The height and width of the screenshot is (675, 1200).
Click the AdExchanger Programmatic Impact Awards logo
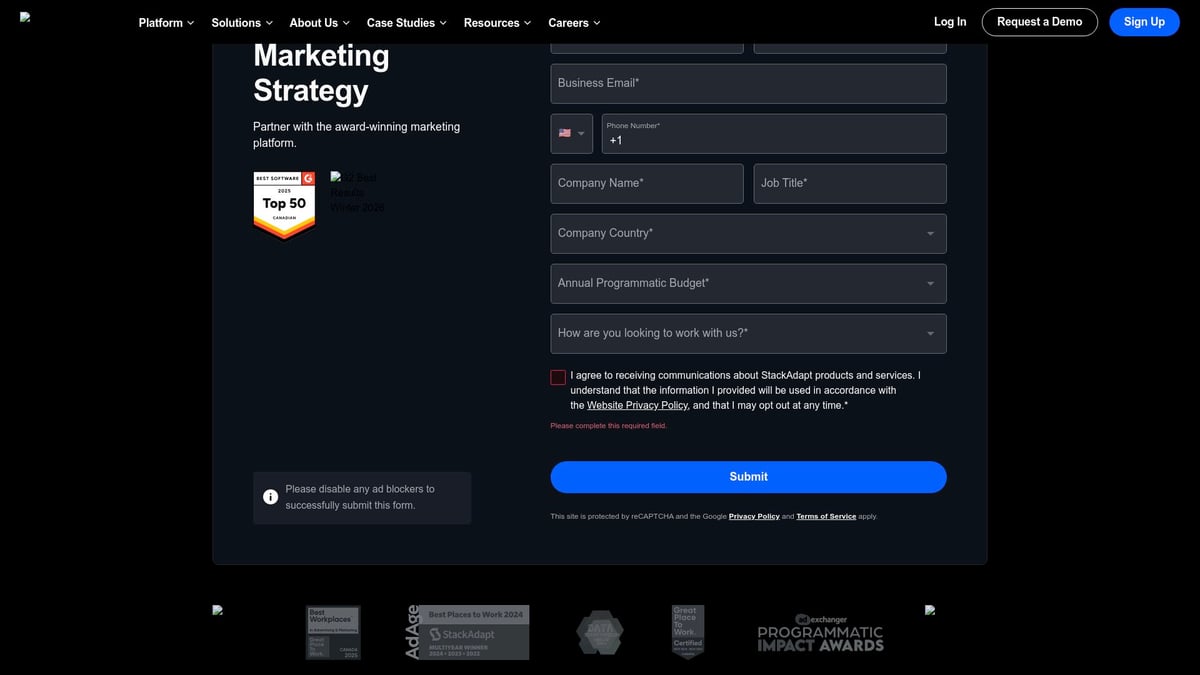(x=821, y=631)
